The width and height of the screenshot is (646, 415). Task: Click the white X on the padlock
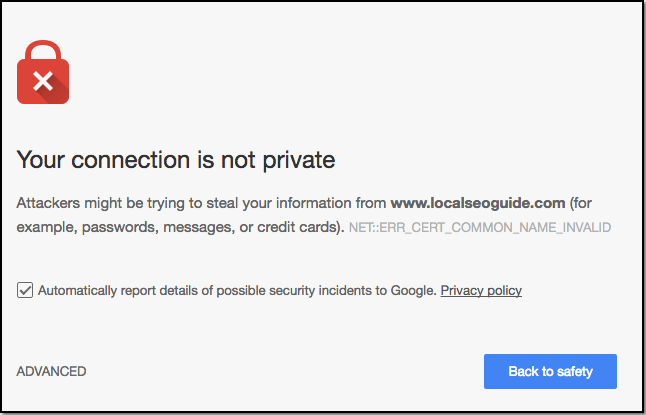click(43, 81)
